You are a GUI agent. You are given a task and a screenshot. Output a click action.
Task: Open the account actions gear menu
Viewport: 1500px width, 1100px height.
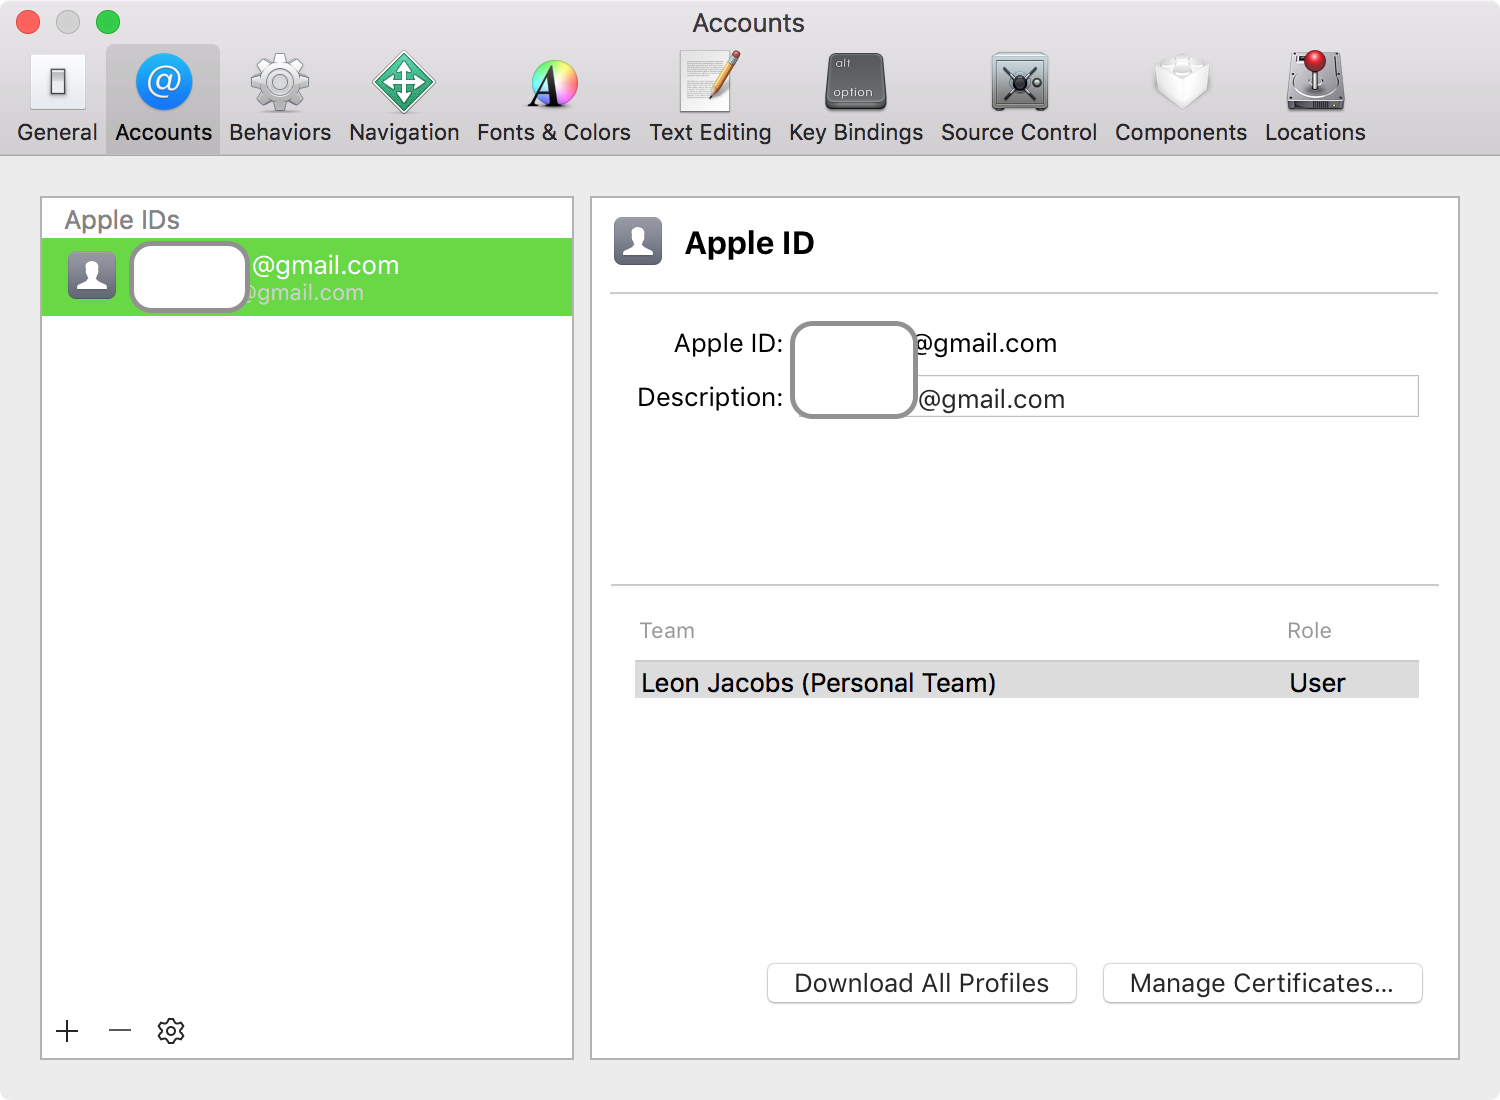(170, 1031)
